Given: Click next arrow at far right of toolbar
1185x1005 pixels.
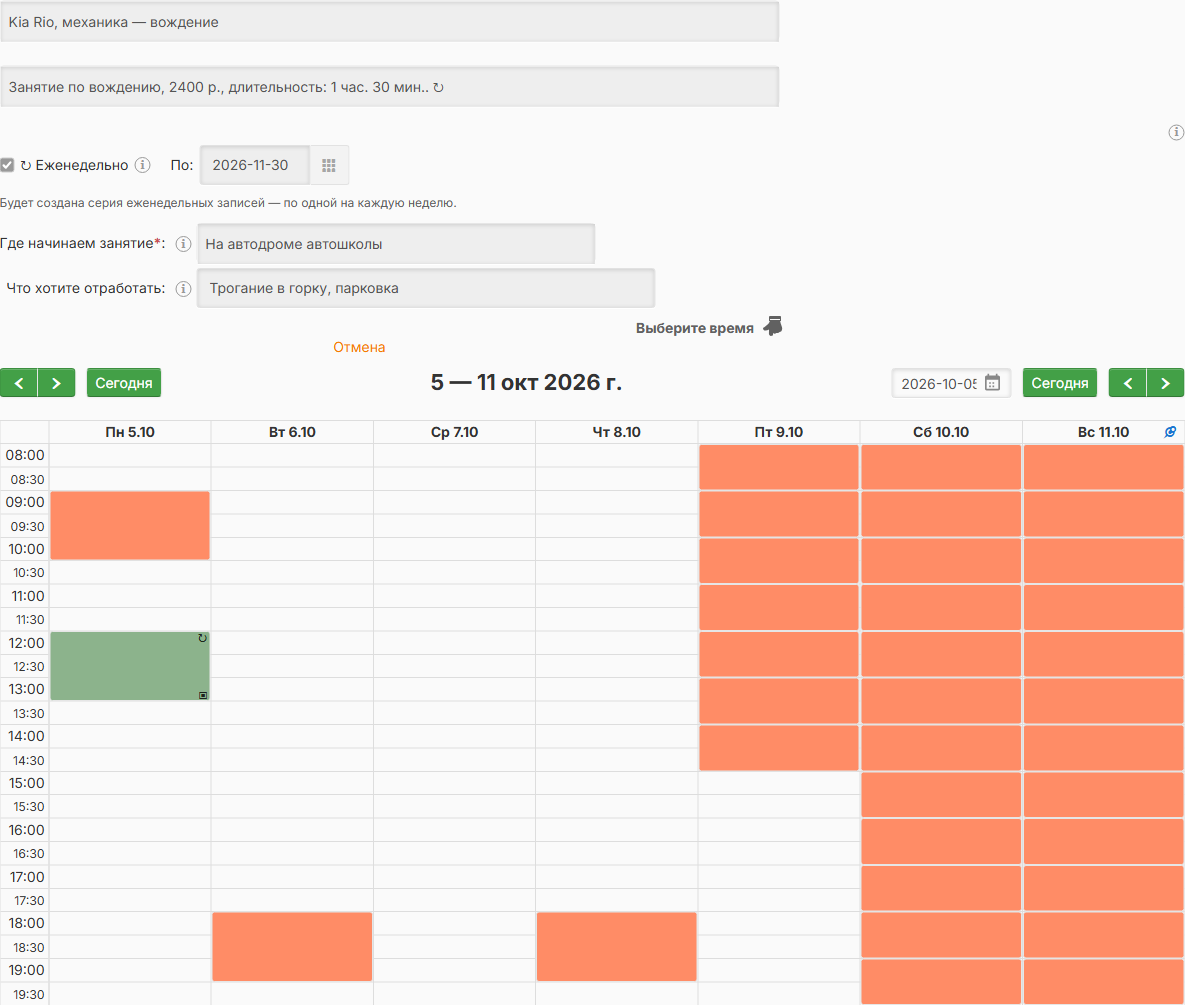Looking at the screenshot, I should [x=1165, y=383].
